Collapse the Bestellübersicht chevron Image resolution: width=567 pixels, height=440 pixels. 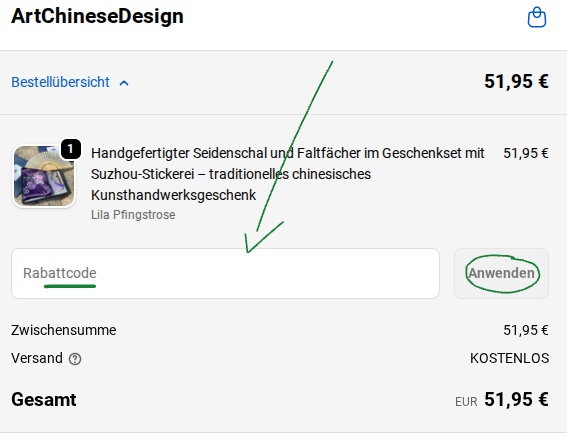coord(124,83)
